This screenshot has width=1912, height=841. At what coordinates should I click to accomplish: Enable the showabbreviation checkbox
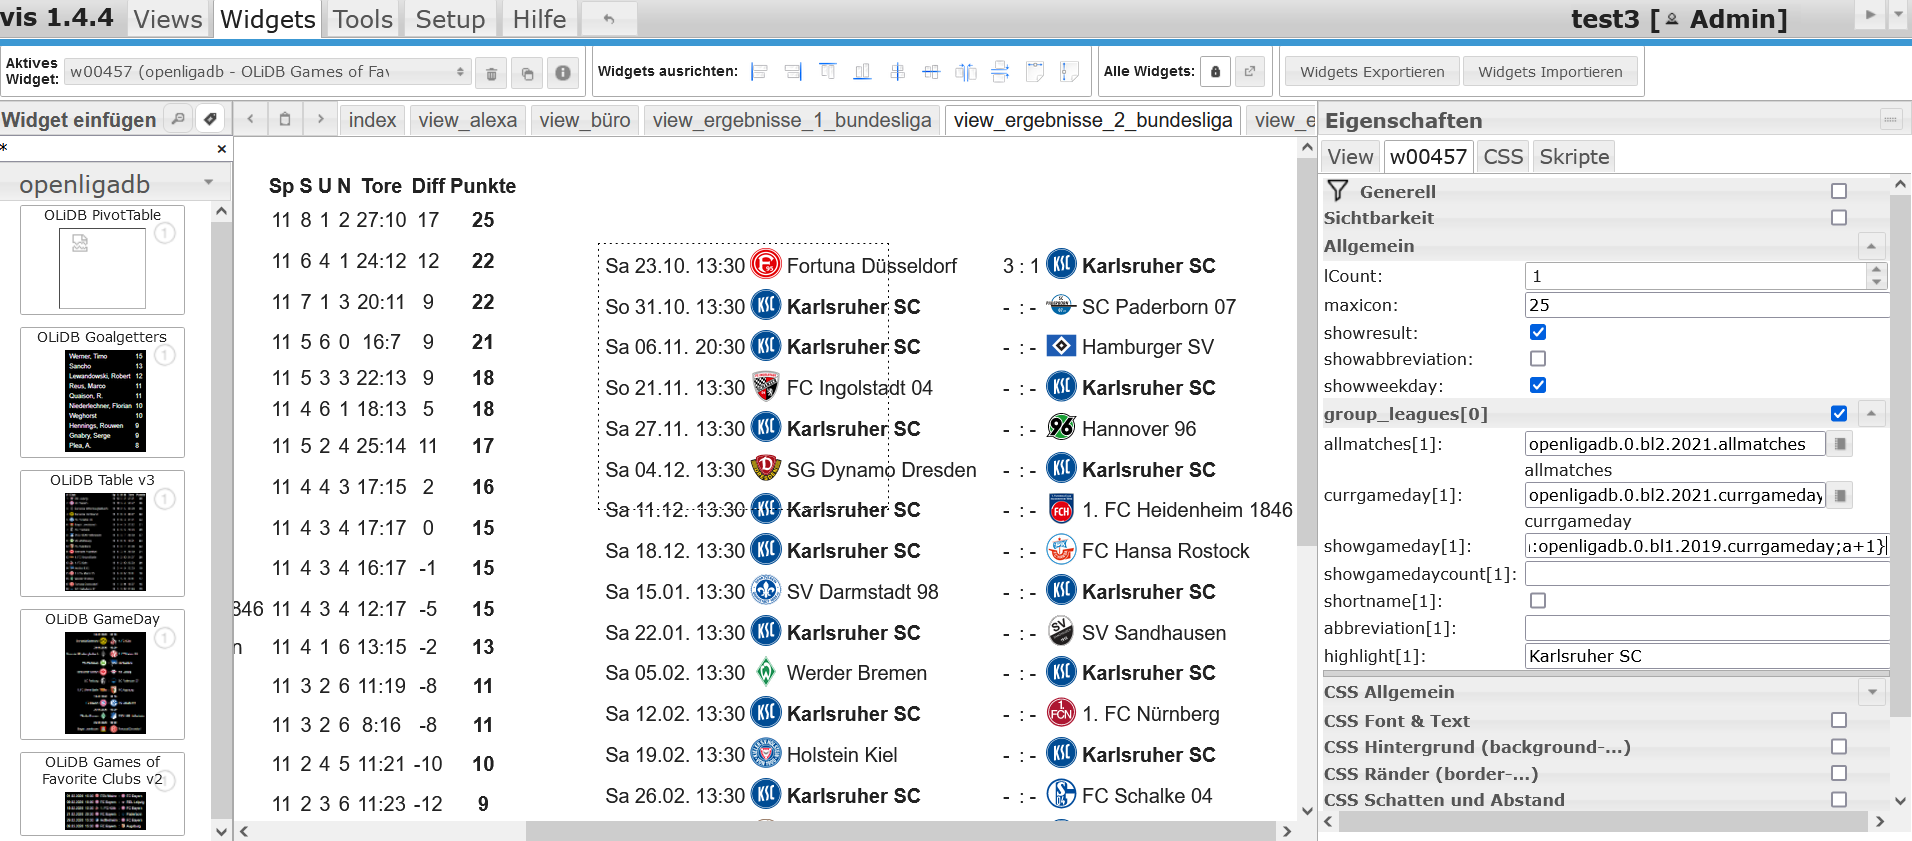coord(1538,359)
